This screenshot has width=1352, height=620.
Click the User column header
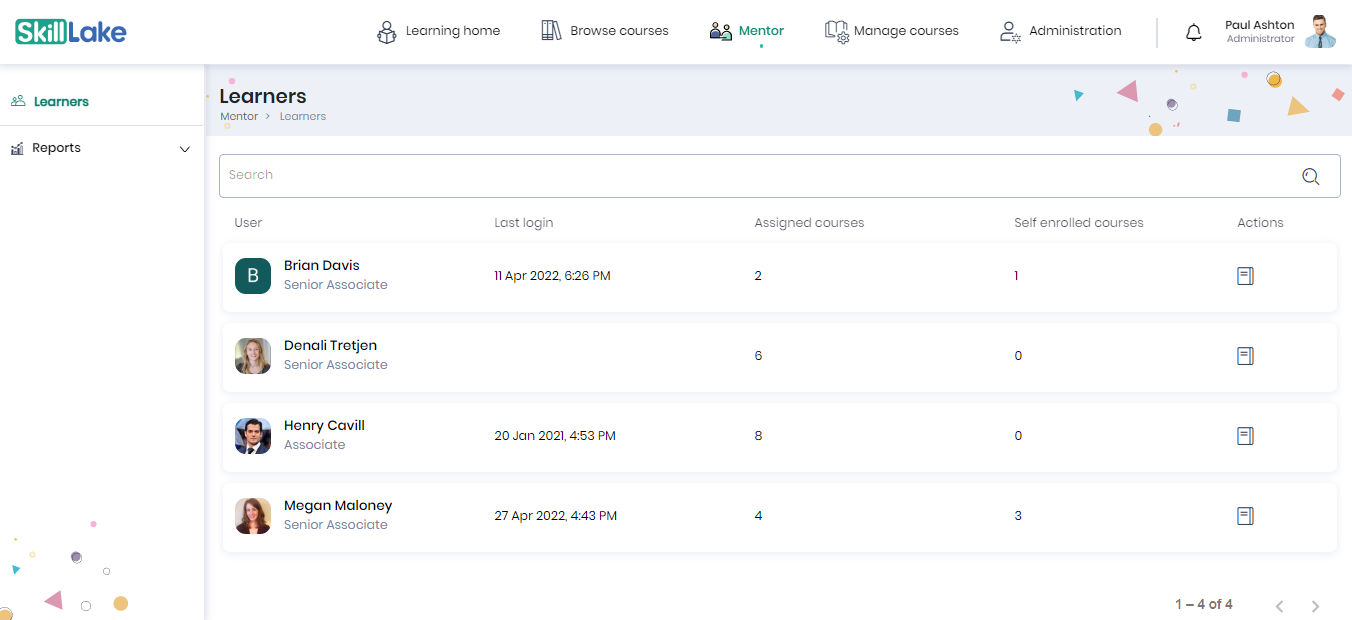point(248,223)
